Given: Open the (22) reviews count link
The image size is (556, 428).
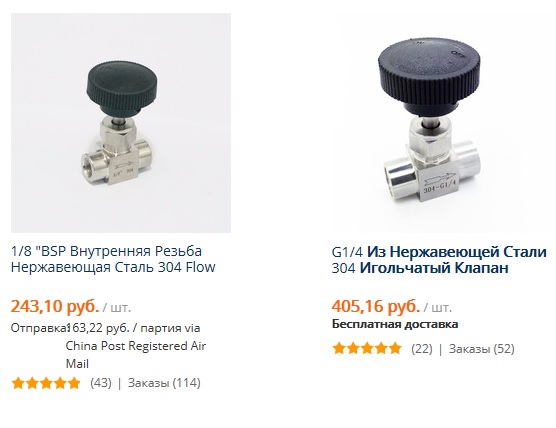Looking at the screenshot, I should pyautogui.click(x=422, y=349).
